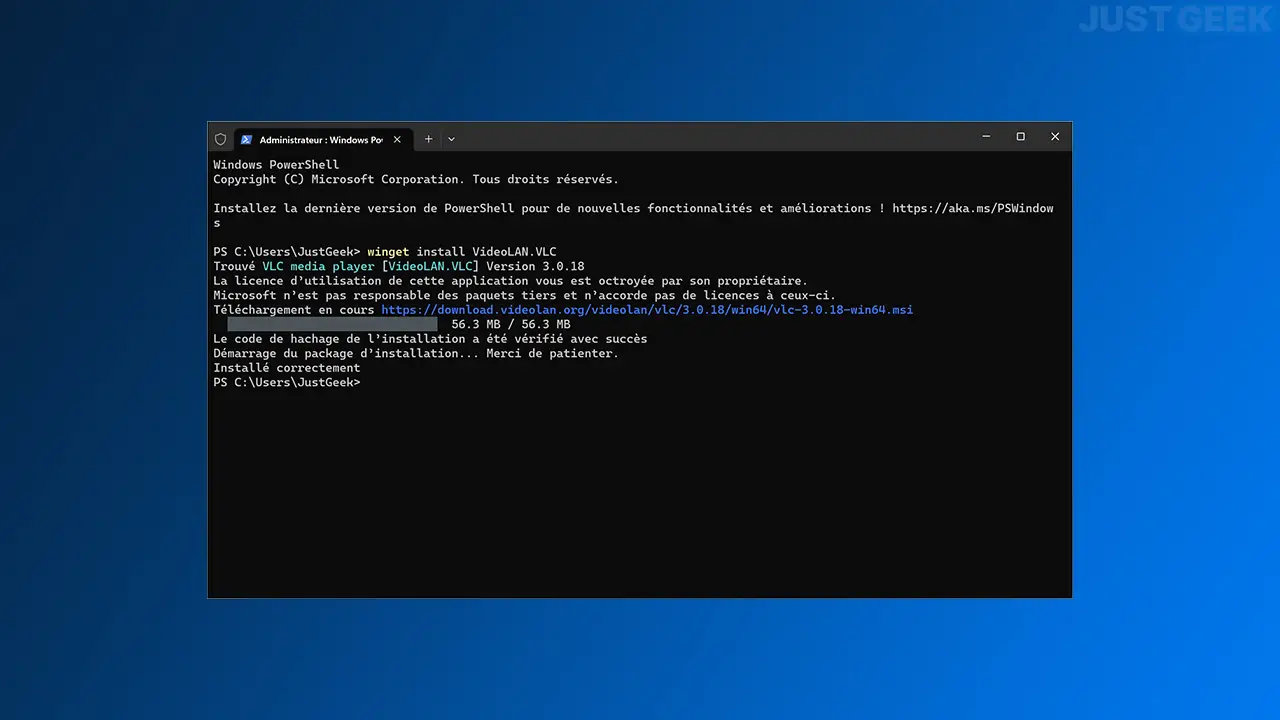Click the 'Installé correctement' line
The image size is (1280, 720).
pos(287,368)
